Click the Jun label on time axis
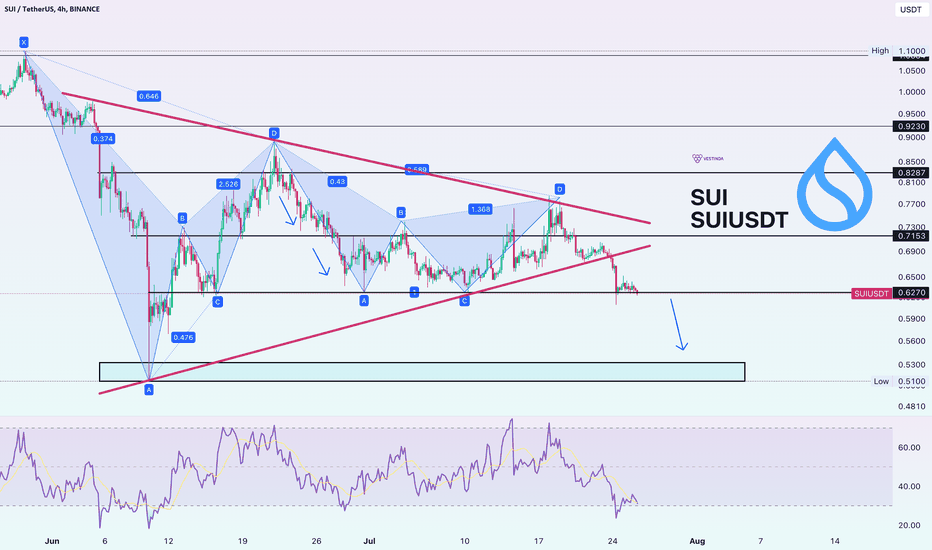The image size is (932, 550). [x=52, y=540]
